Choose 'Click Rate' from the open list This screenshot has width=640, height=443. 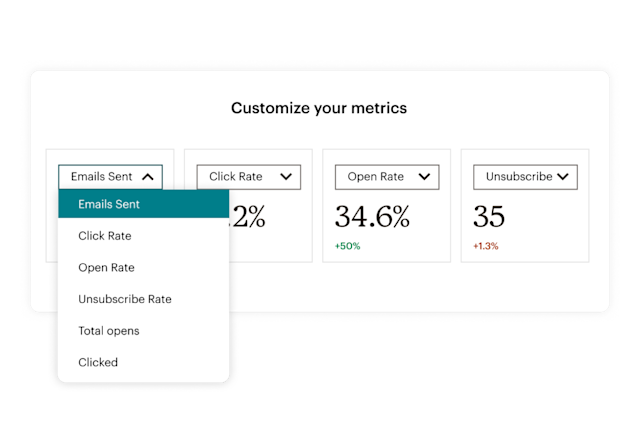pos(105,236)
